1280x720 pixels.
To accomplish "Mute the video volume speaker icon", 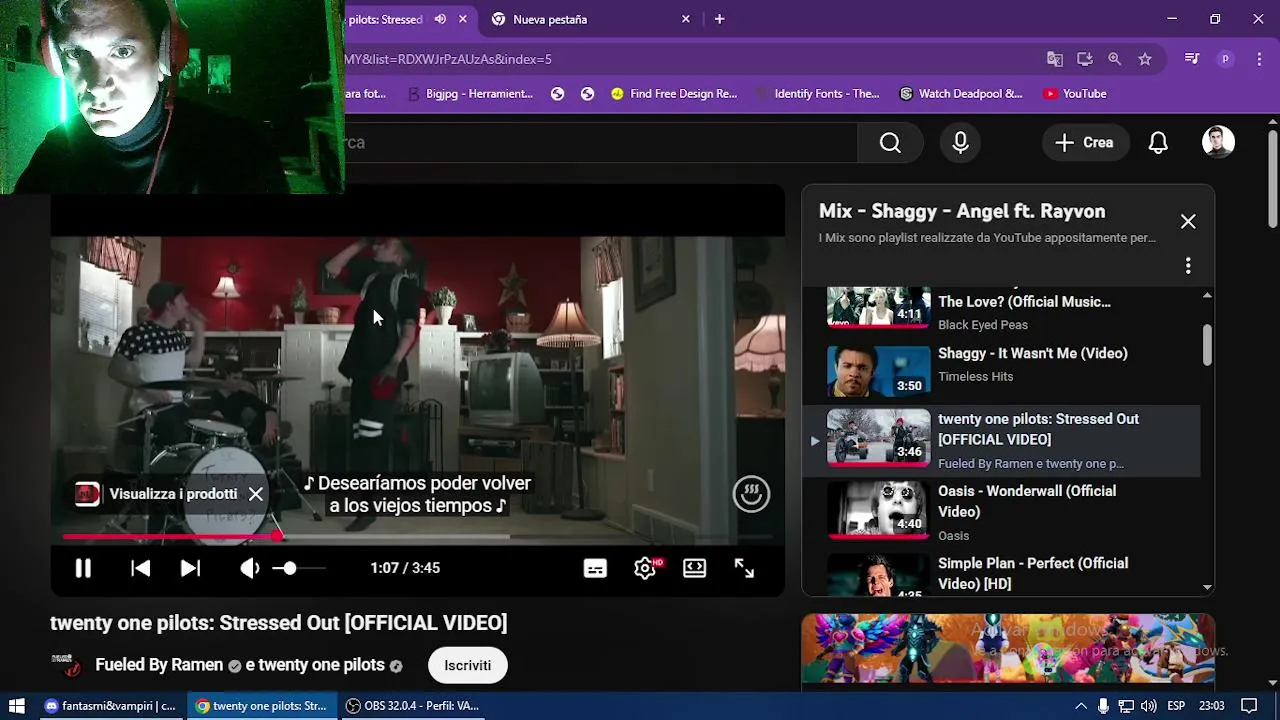I will tap(250, 568).
